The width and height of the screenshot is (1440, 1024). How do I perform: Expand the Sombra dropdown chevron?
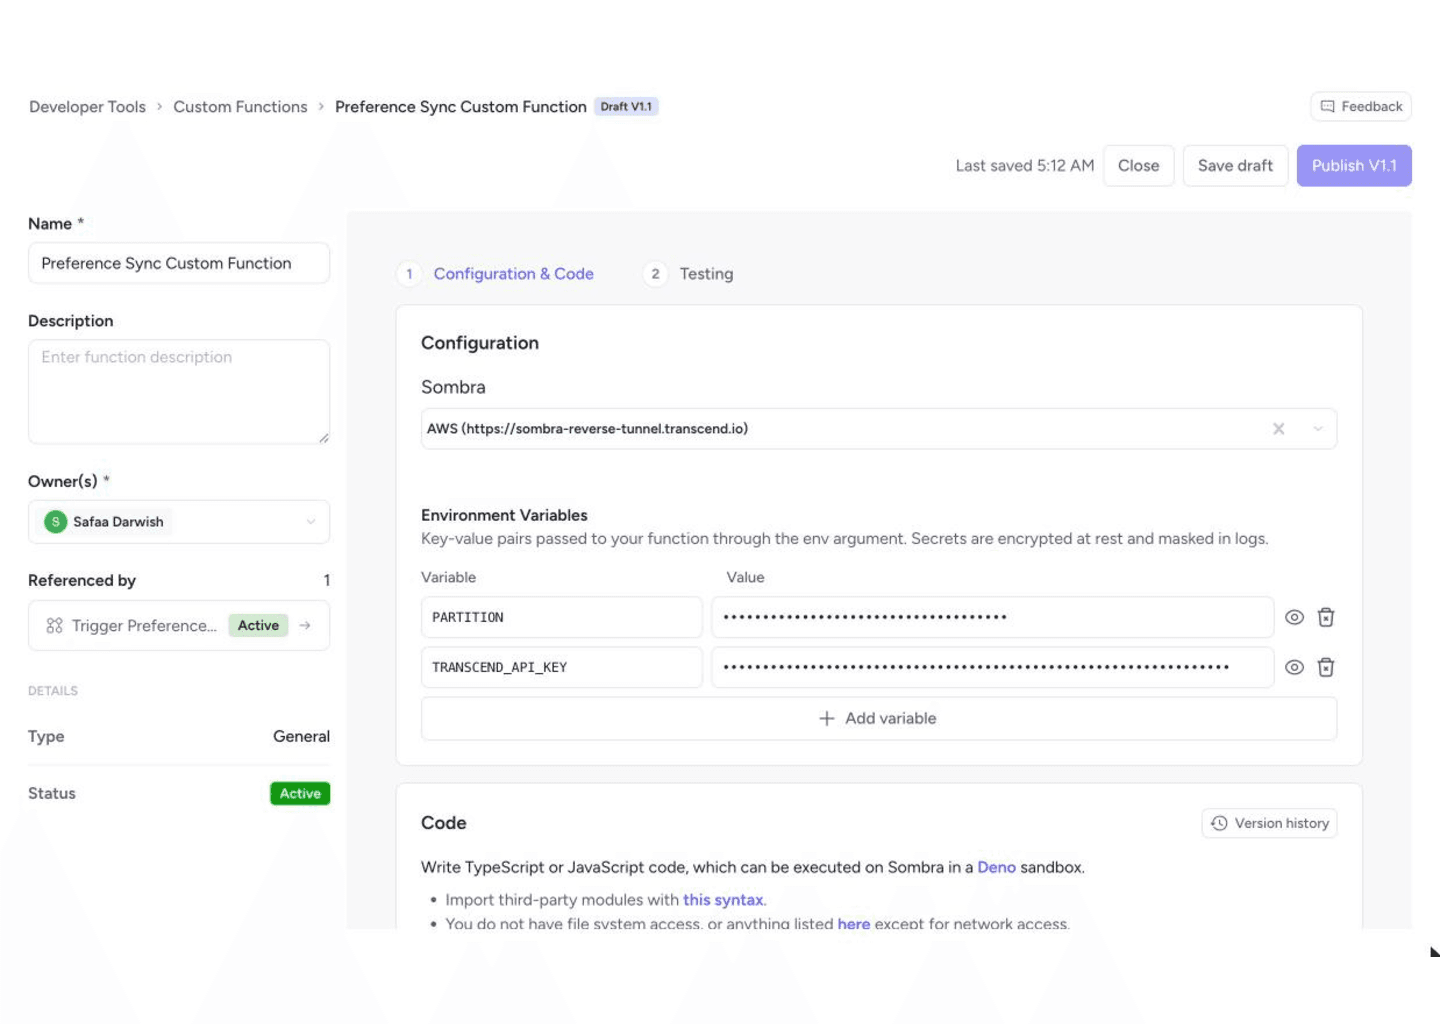(1318, 429)
